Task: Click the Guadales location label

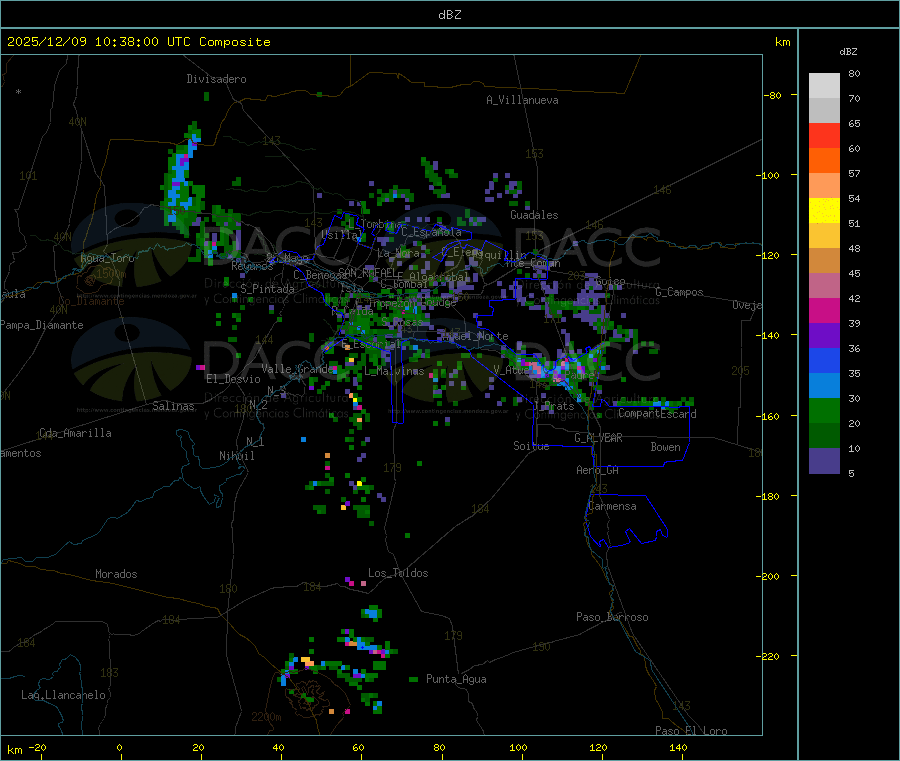Action: pos(534,215)
